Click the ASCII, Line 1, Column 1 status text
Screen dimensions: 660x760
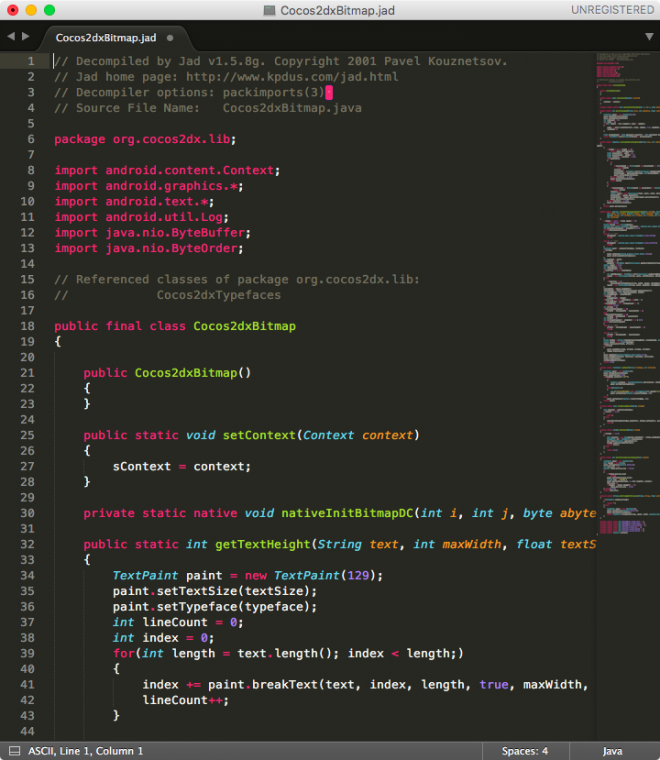[85, 751]
